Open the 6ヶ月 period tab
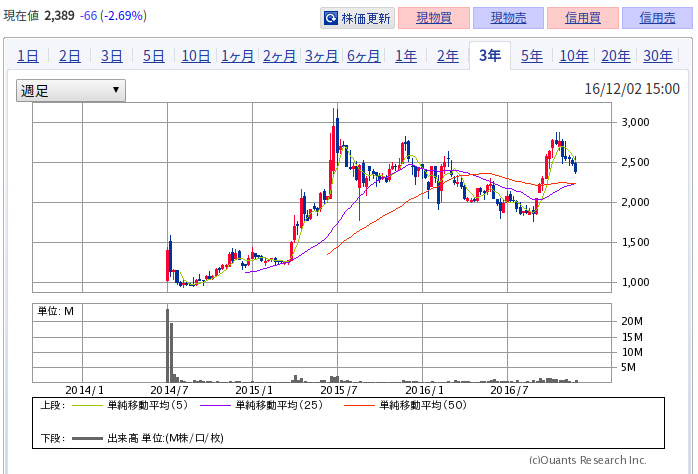The height and width of the screenshot is (474, 698). tap(364, 56)
